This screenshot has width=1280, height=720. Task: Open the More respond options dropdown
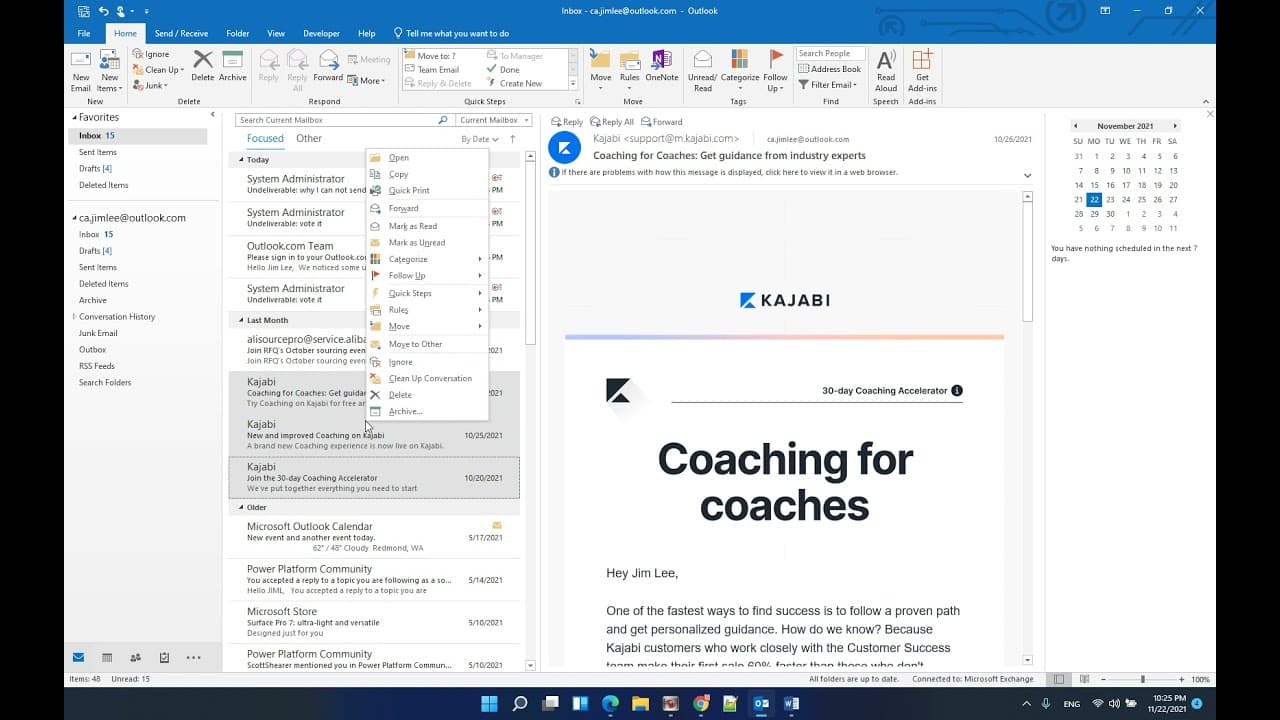366,81
